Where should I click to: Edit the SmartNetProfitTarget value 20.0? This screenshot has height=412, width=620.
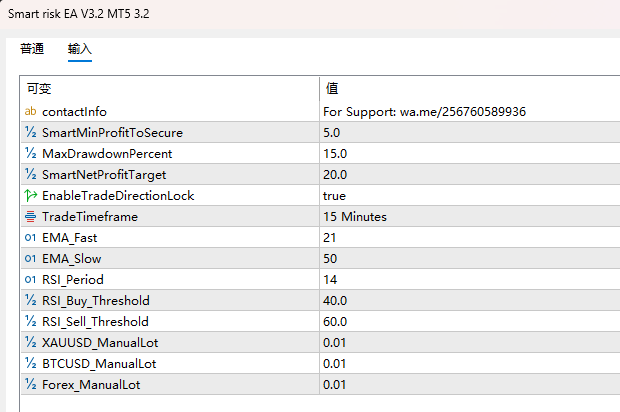470,174
